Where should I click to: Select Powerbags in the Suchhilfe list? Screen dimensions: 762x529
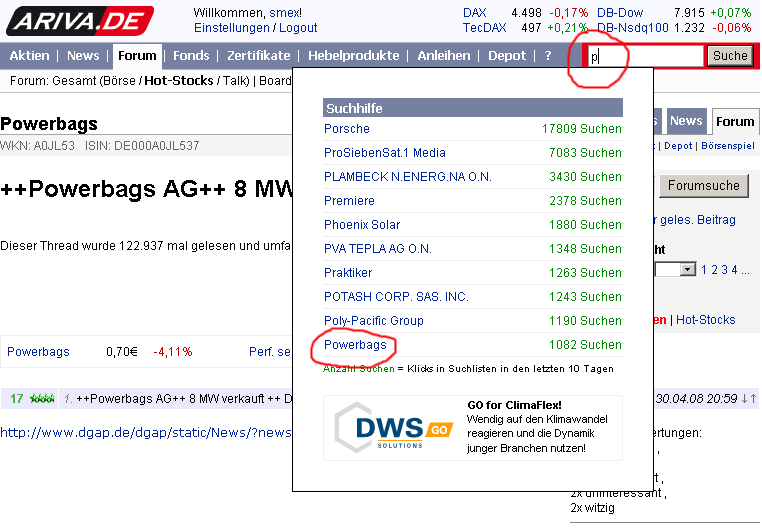click(355, 345)
